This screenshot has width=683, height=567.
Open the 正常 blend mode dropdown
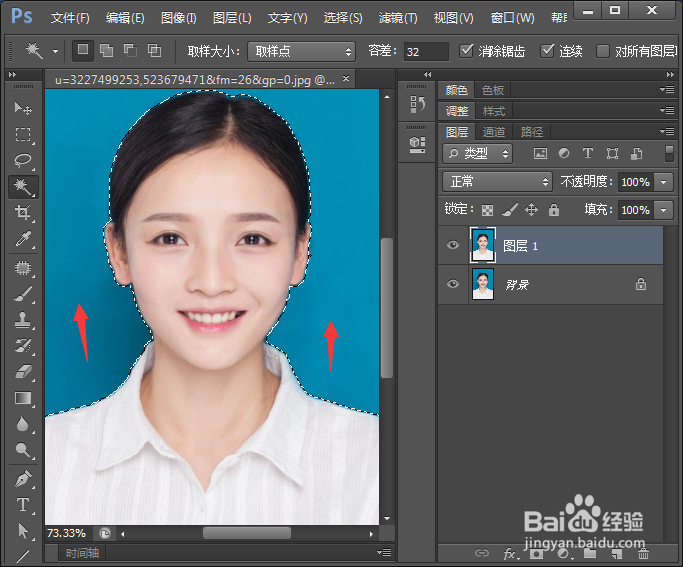point(497,181)
